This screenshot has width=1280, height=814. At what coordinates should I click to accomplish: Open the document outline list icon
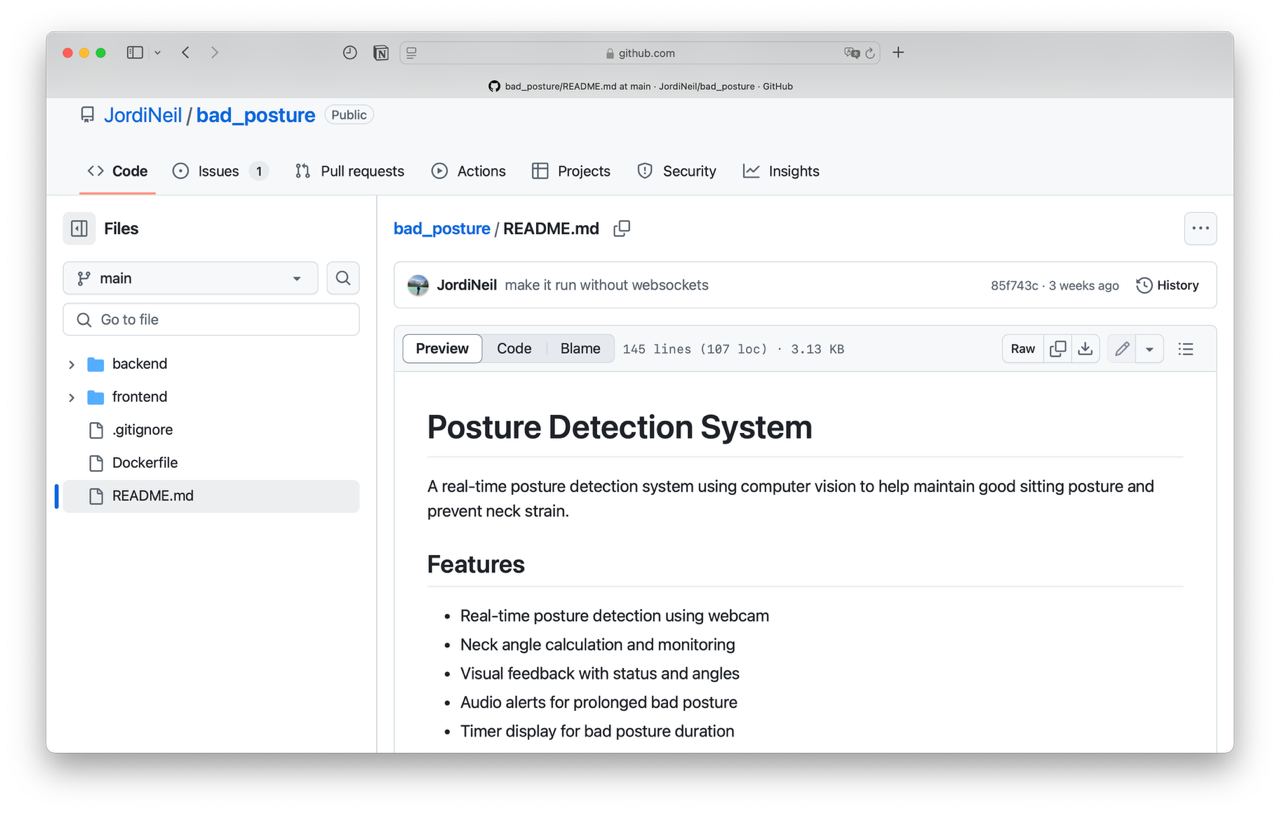click(x=1186, y=349)
